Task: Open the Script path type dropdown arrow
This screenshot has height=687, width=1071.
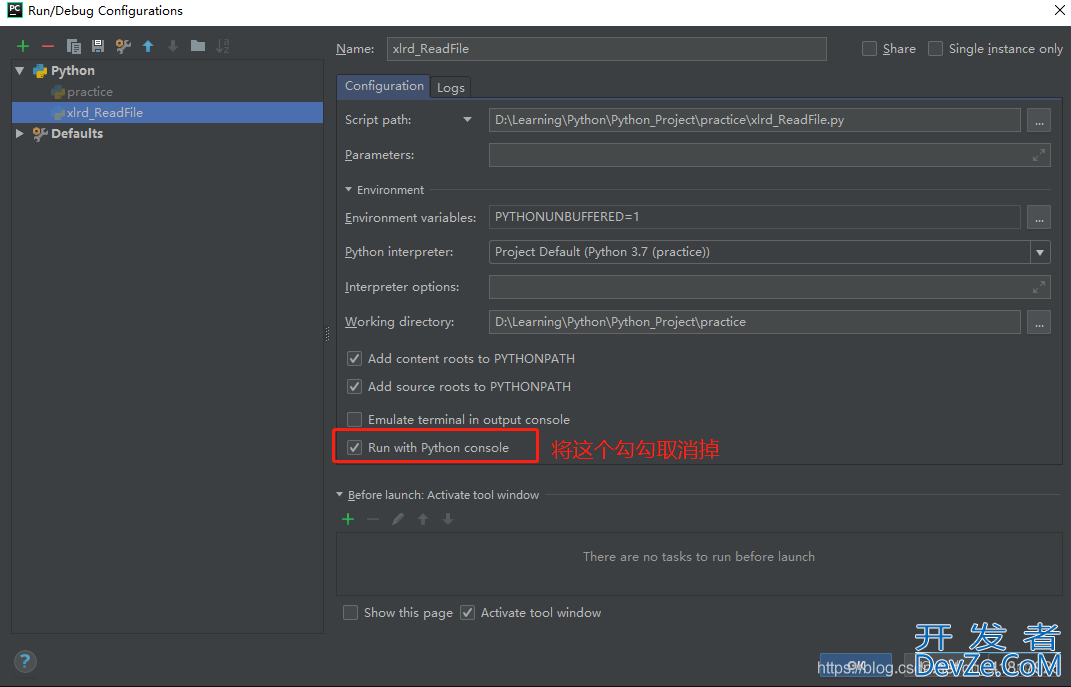Action: point(467,120)
